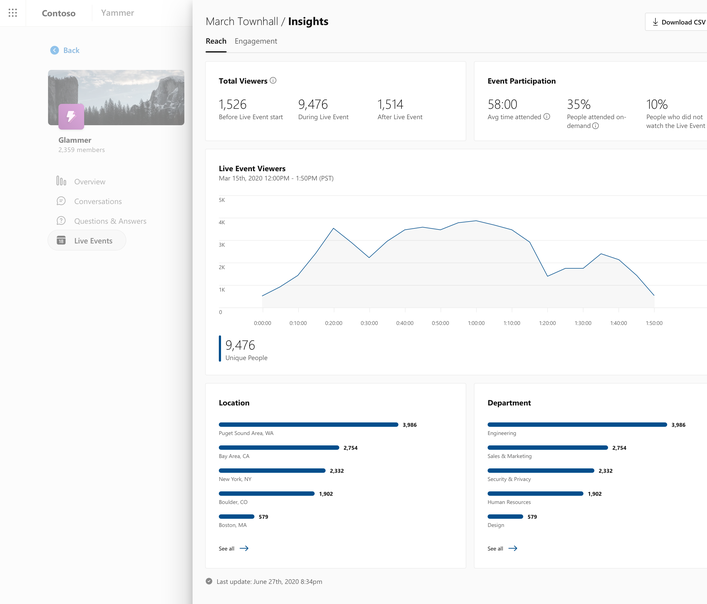Click the Conversations speech bubble icon
Screen dimensions: 707x604
61,201
